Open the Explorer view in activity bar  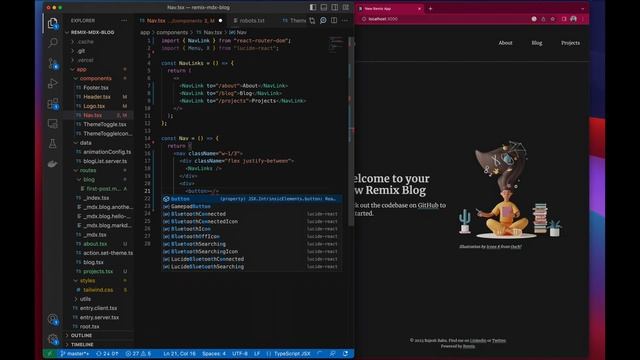pyautogui.click(x=53, y=24)
